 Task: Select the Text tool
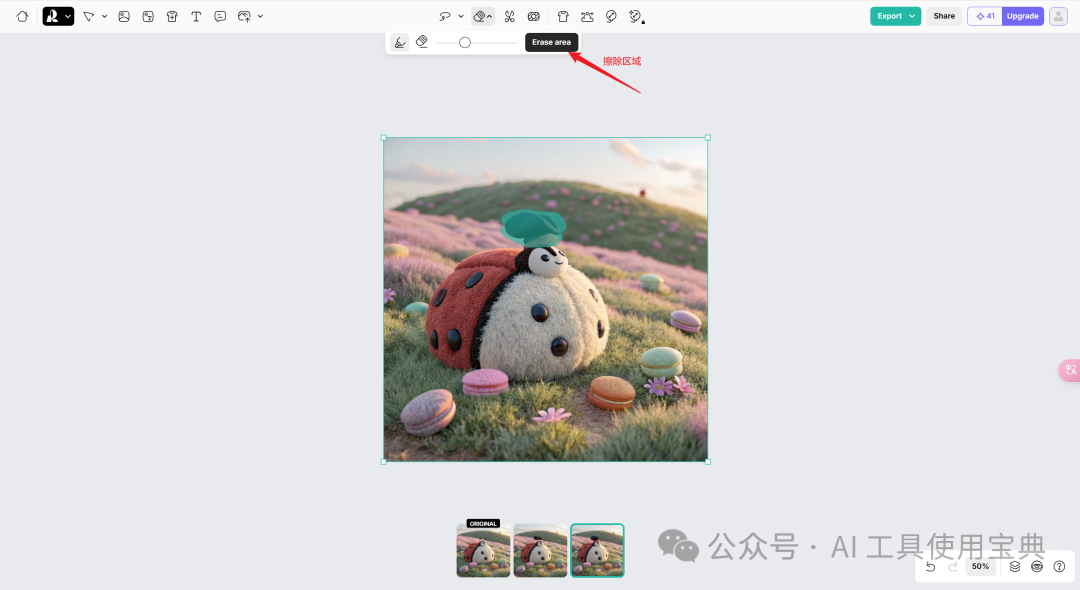tap(196, 16)
